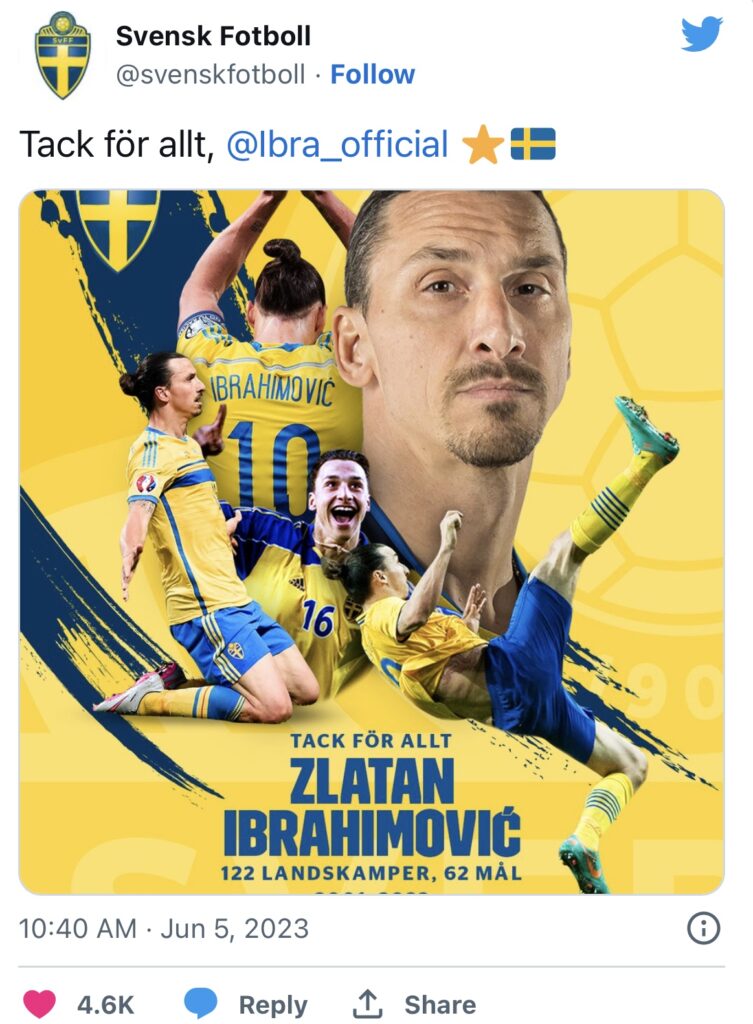Click the gold star emoji

(483, 144)
